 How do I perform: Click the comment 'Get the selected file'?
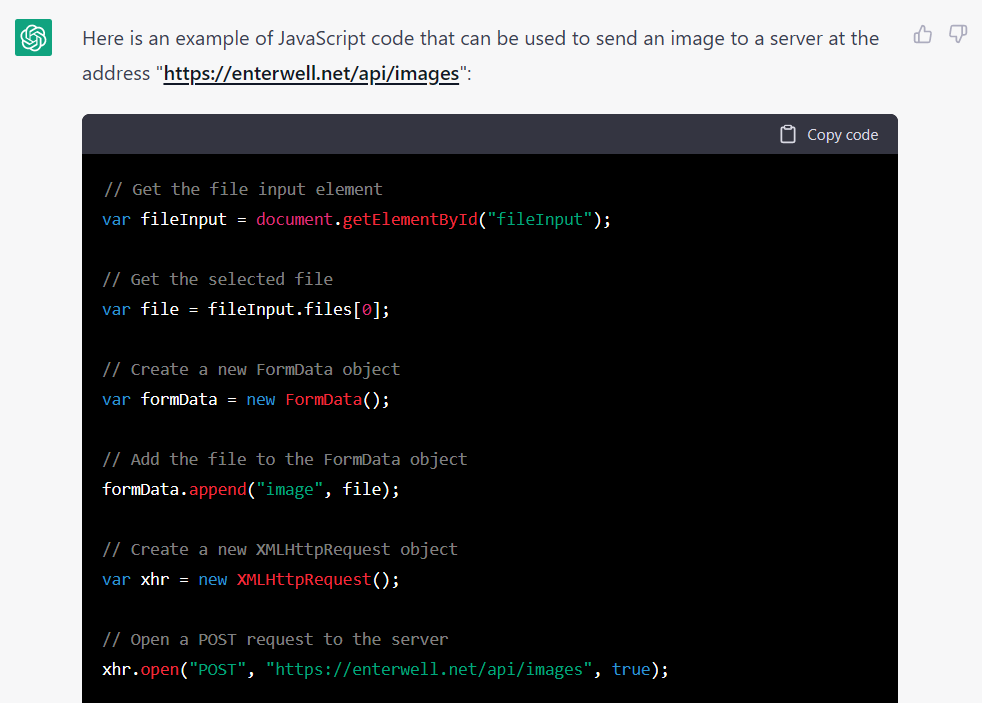[231, 279]
